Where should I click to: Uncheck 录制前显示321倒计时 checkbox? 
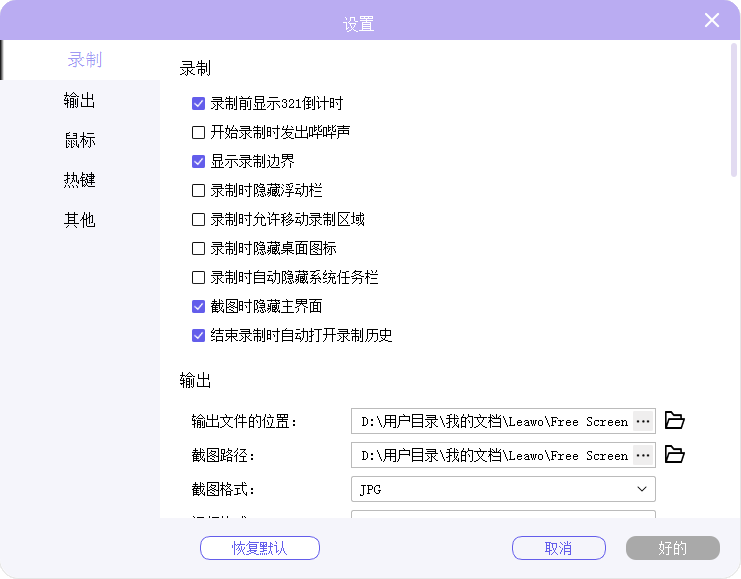pyautogui.click(x=198, y=103)
